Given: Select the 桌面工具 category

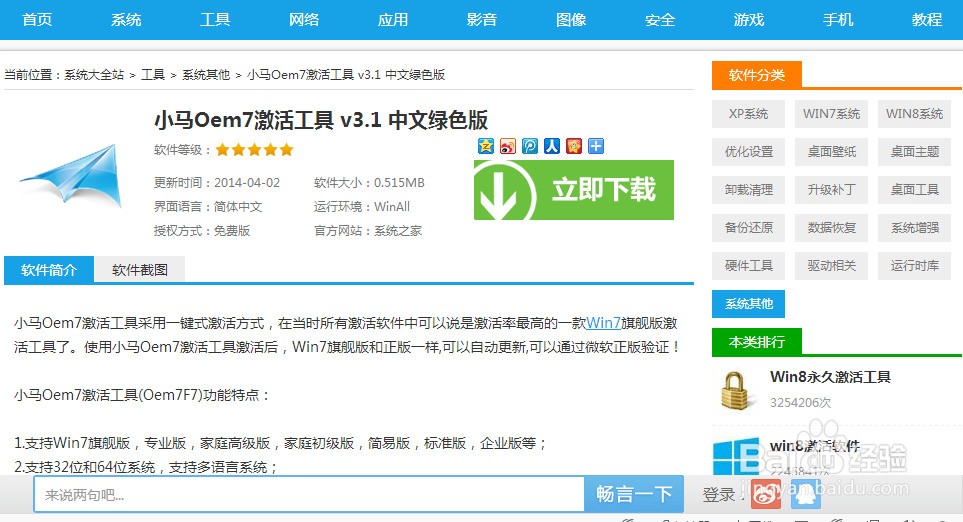Looking at the screenshot, I should (914, 190).
